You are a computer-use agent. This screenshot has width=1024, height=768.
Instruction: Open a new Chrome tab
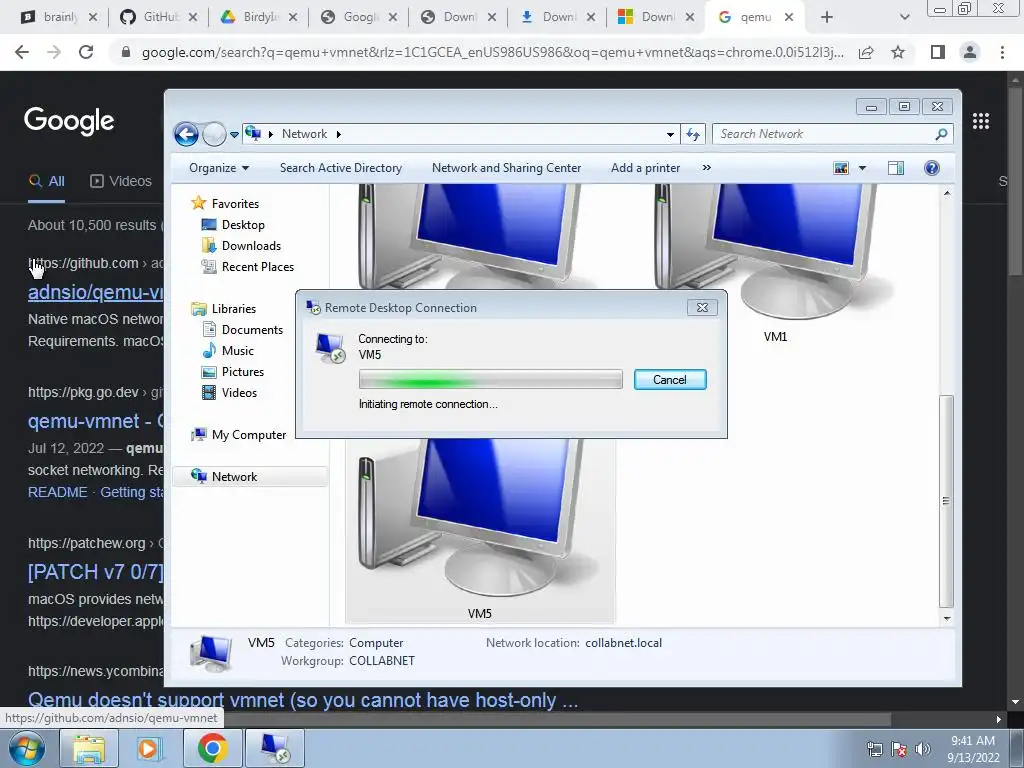click(x=827, y=18)
